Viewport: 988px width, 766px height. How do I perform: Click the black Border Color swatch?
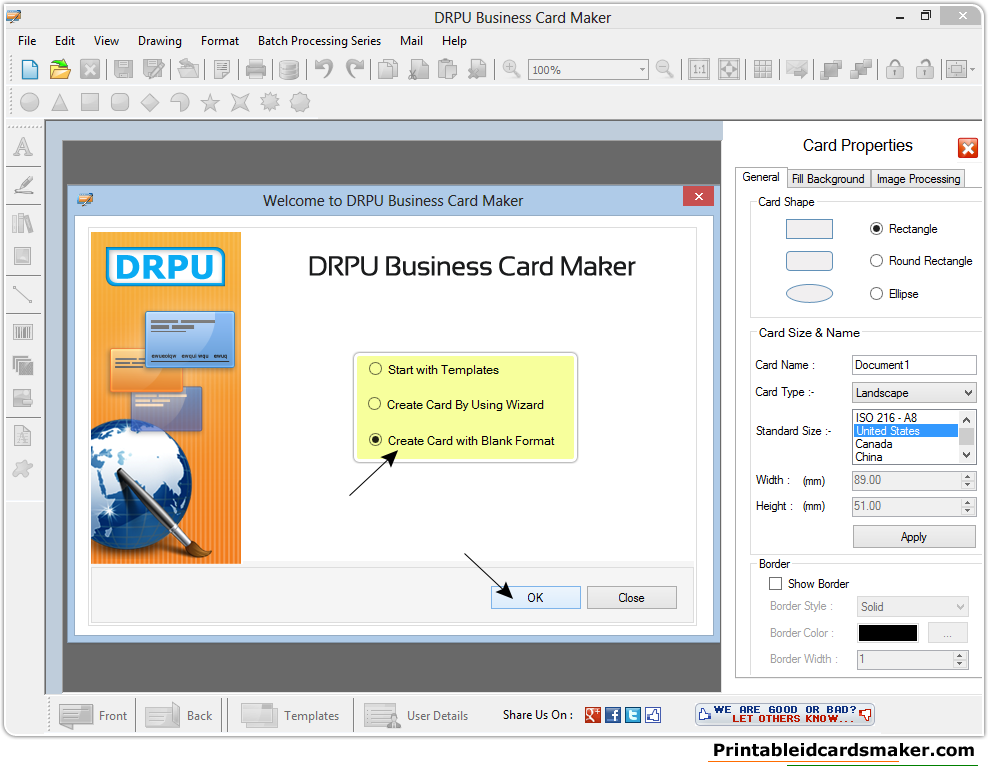click(888, 632)
